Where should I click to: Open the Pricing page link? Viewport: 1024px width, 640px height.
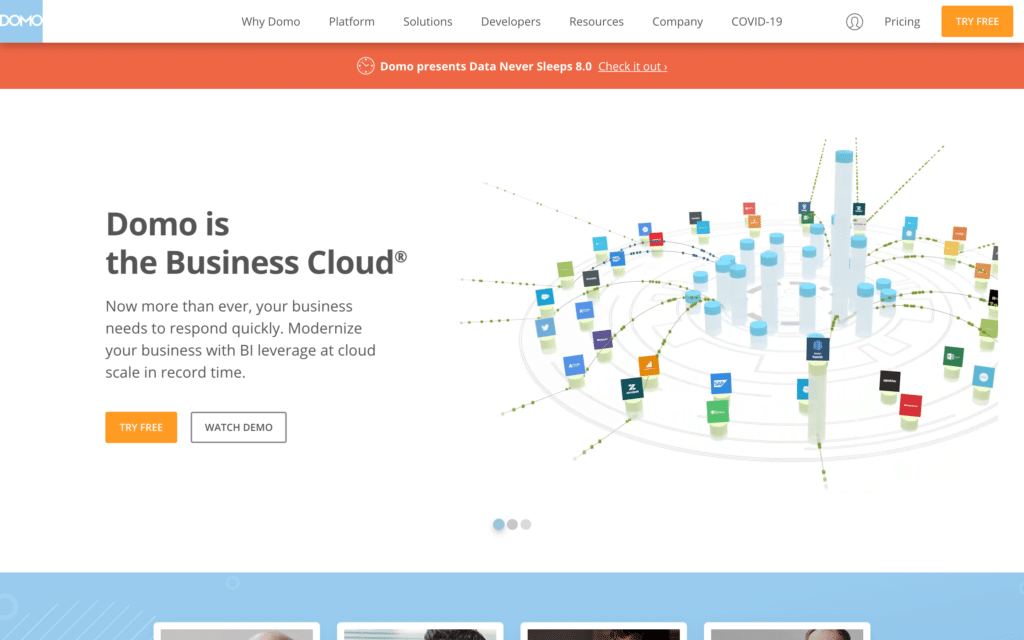pyautogui.click(x=902, y=22)
